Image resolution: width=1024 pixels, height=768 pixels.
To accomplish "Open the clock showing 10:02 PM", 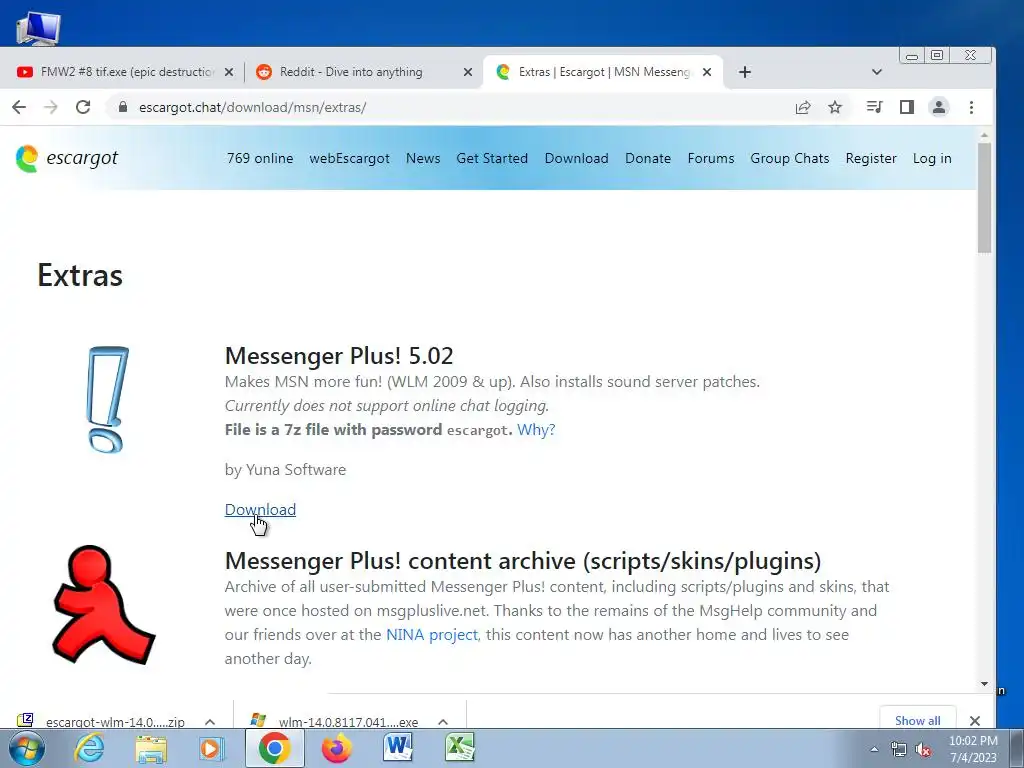I will pos(973,749).
